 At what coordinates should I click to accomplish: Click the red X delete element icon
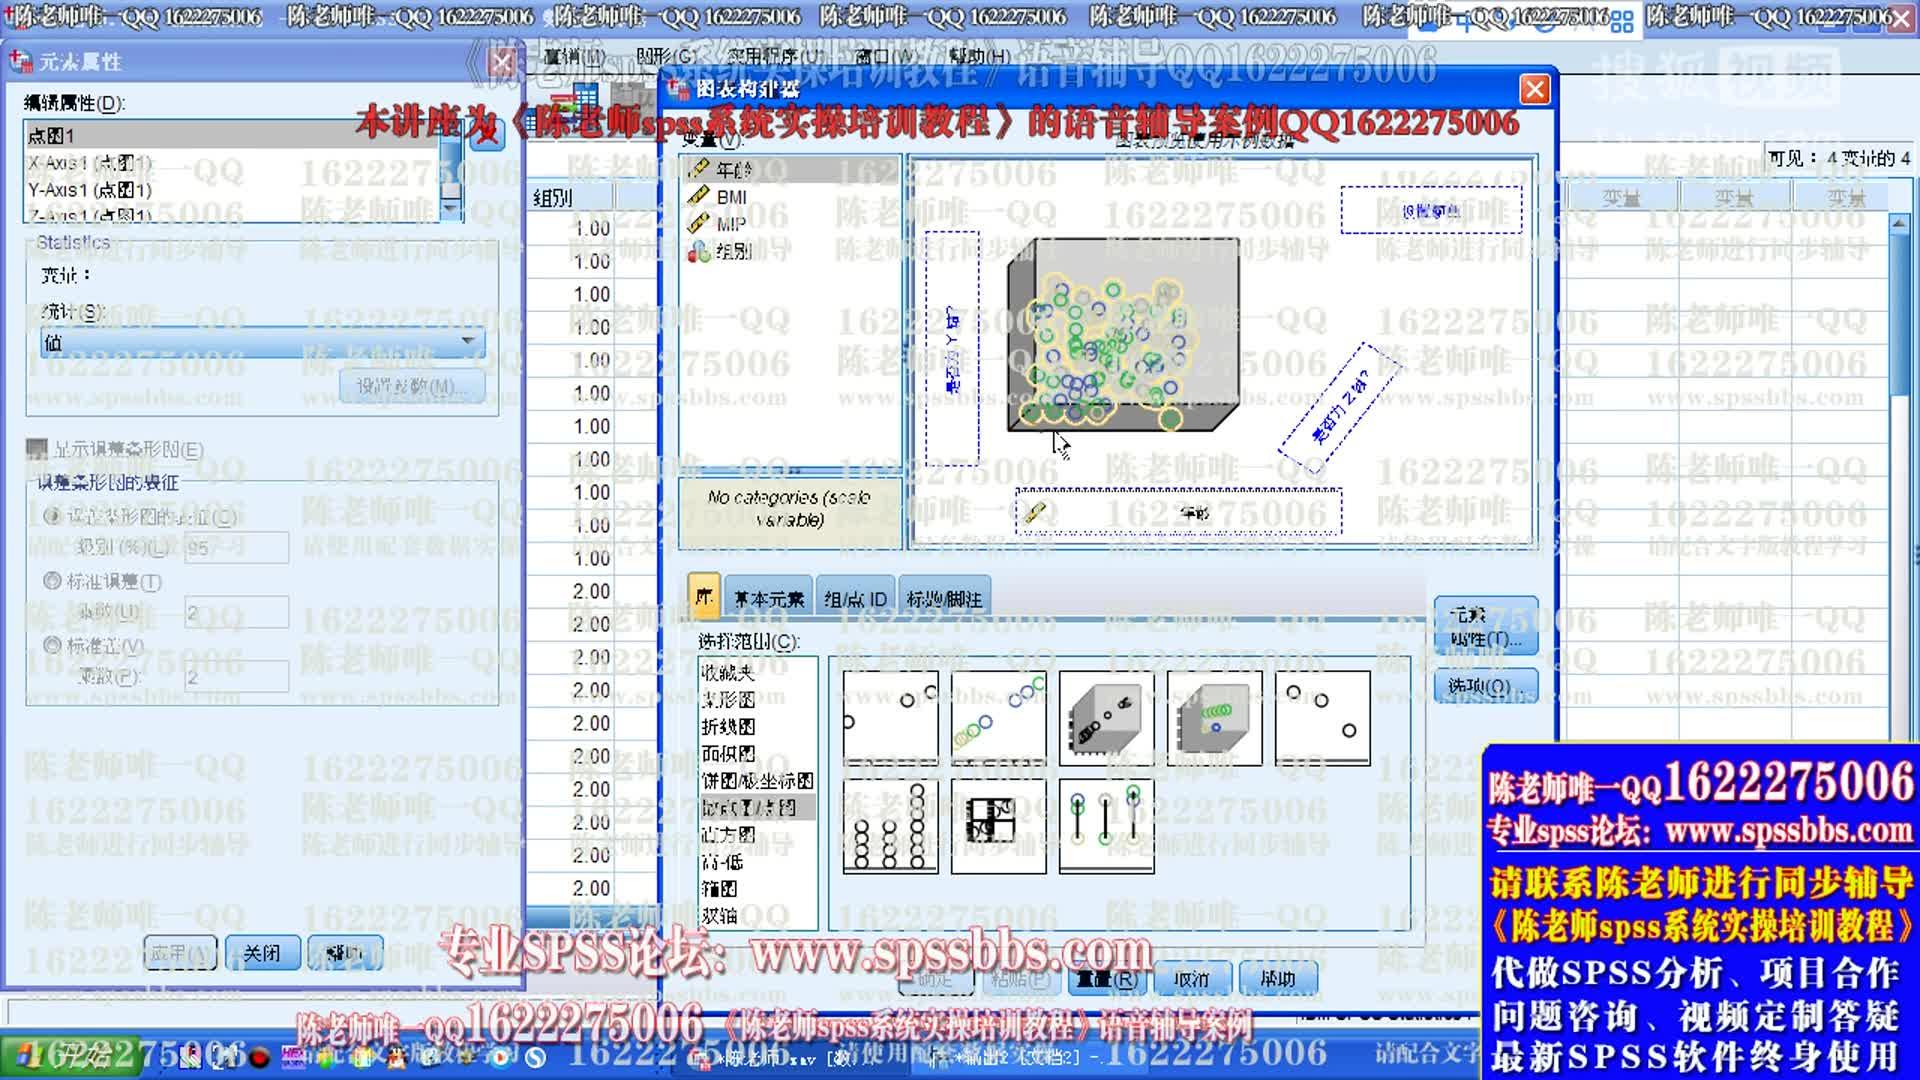coord(487,134)
